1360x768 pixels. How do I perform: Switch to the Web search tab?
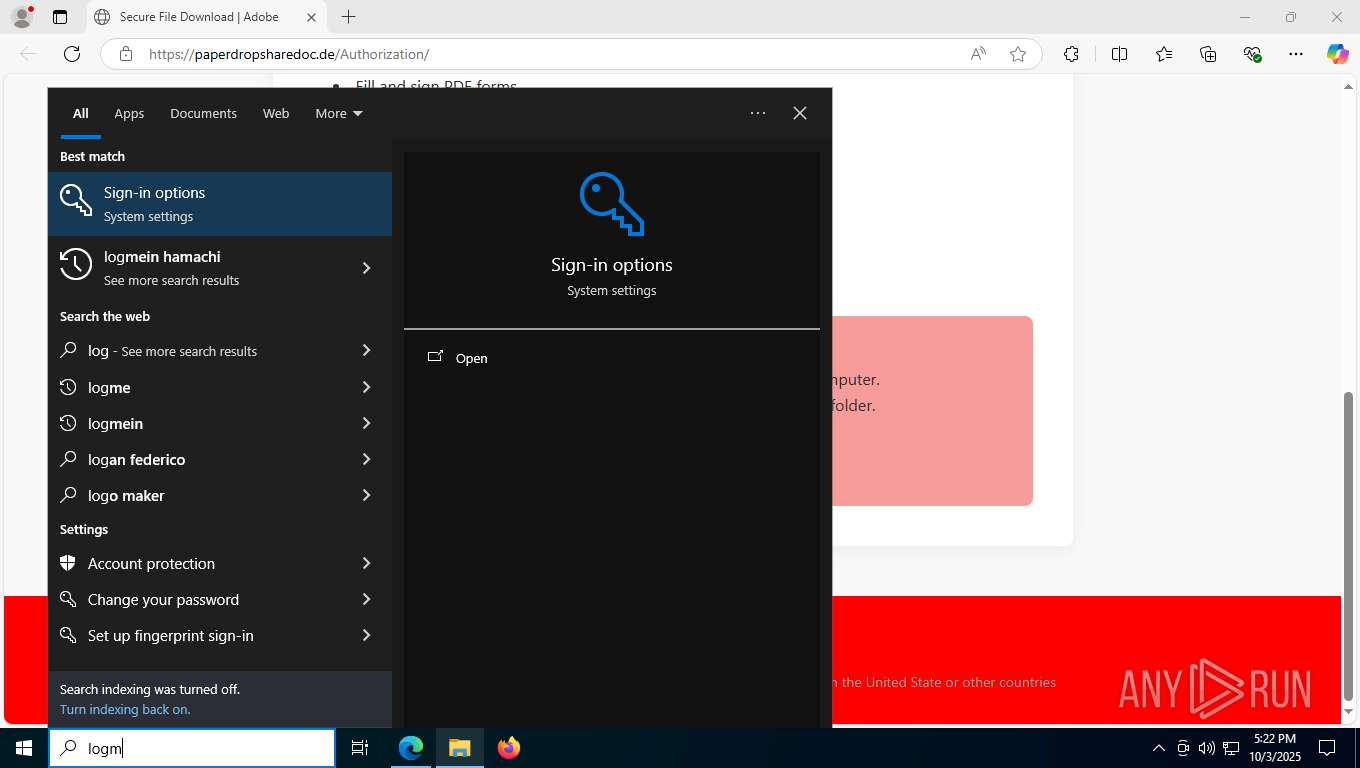coord(276,113)
